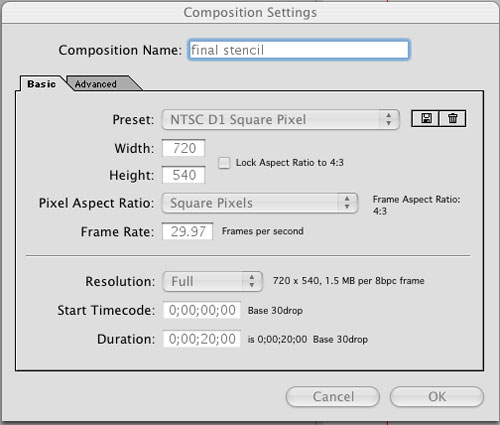
Task: Switch to the Advanced tab
Action: coord(100,83)
